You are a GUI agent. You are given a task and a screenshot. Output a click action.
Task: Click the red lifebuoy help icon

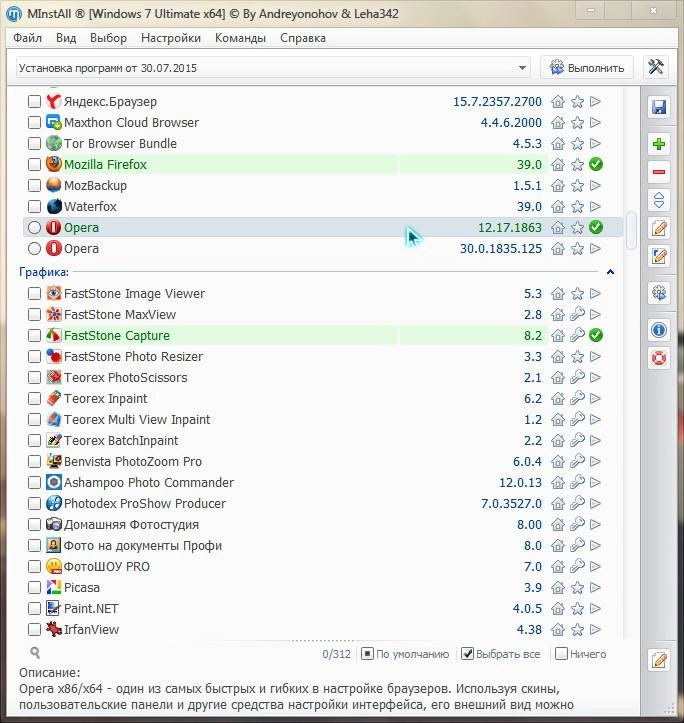(x=659, y=358)
